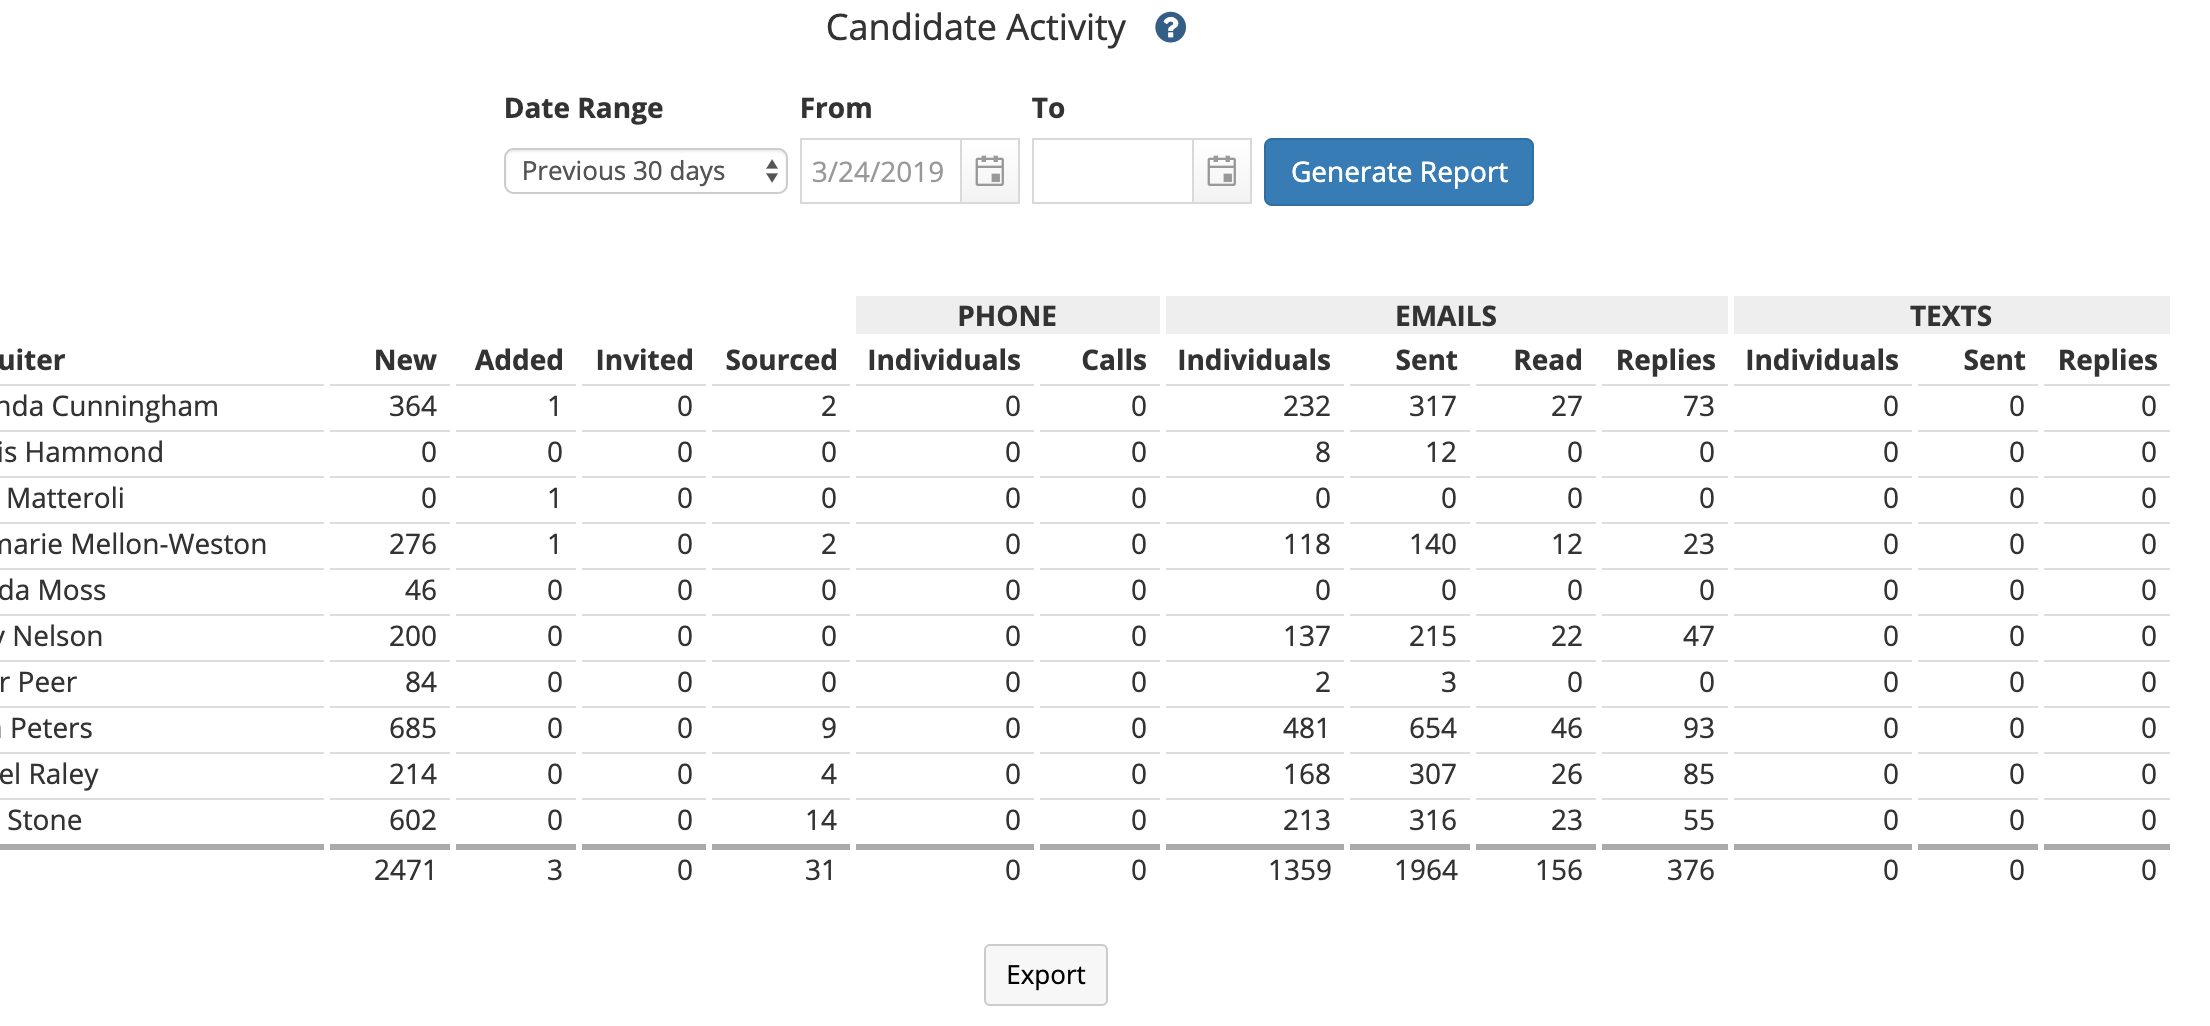
Task: Open the Date Range dropdown
Action: pos(645,171)
